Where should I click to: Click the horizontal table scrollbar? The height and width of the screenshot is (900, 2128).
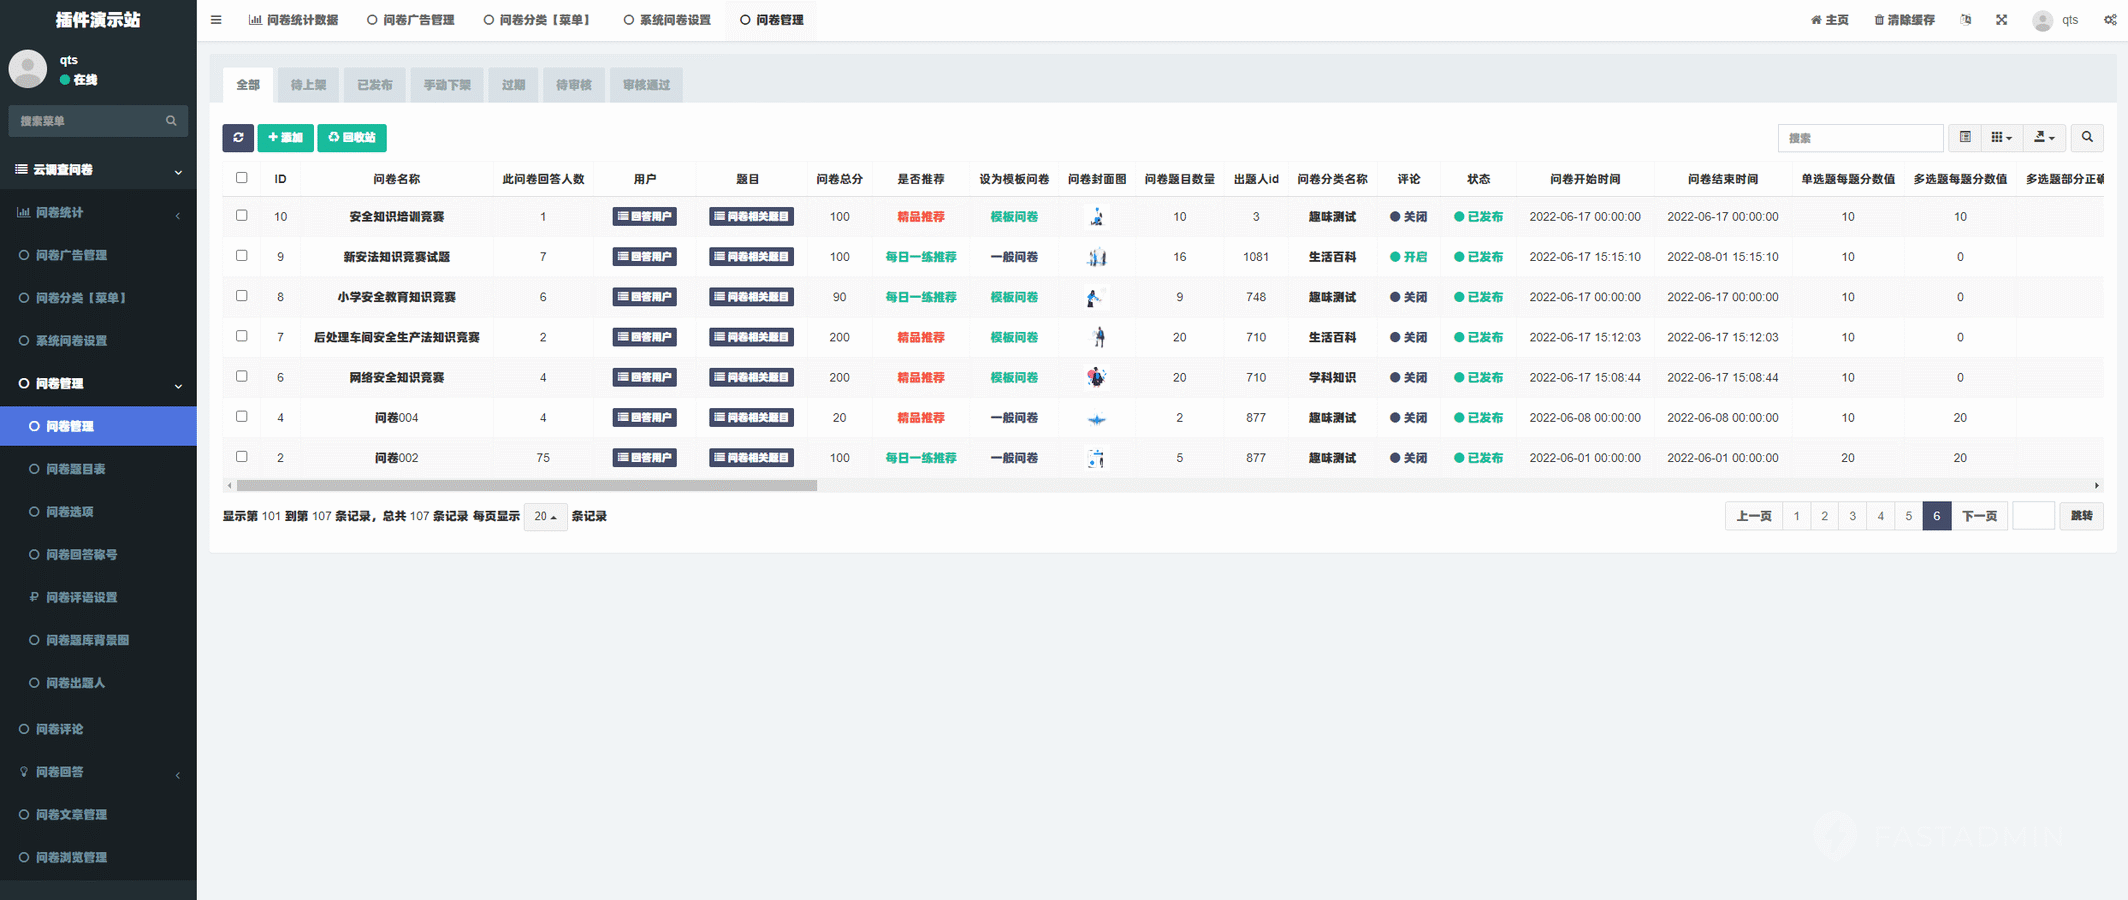tap(527, 485)
